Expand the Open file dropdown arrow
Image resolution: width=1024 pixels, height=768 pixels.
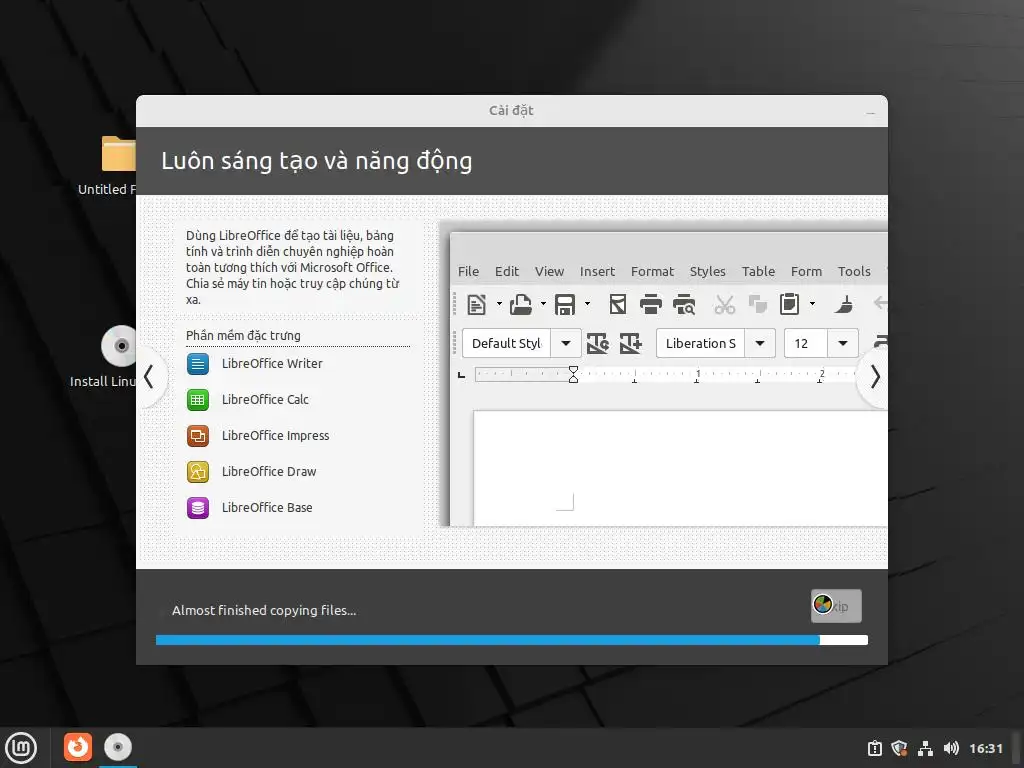pos(543,304)
